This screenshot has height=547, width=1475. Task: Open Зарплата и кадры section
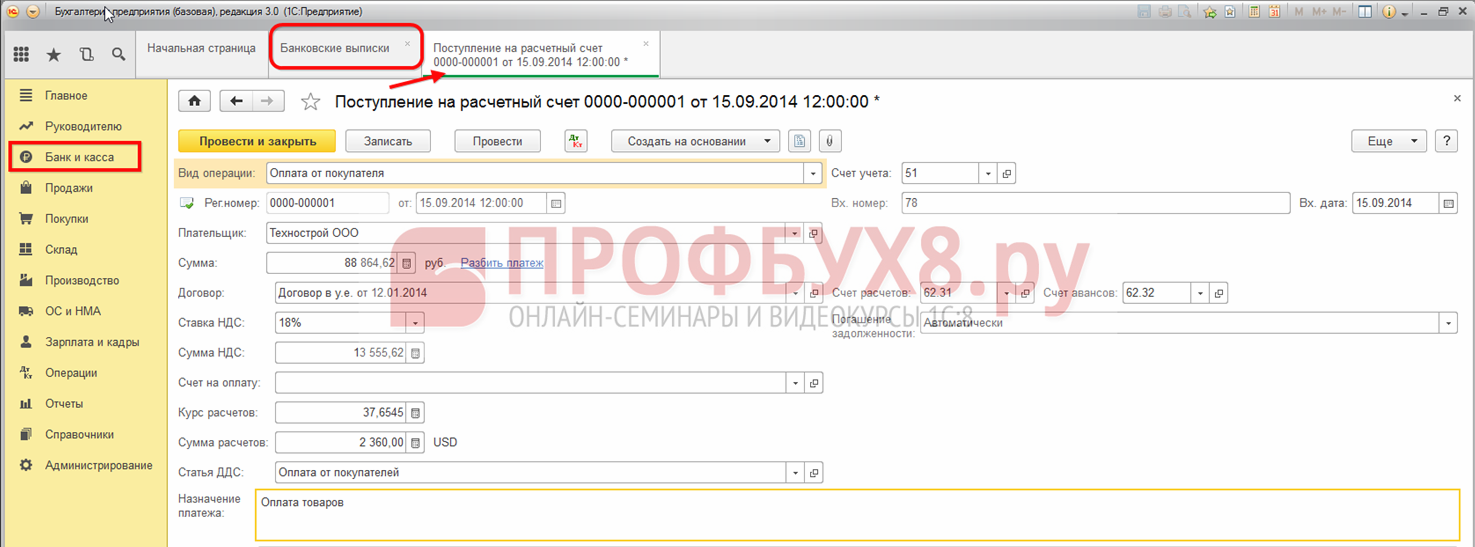92,342
